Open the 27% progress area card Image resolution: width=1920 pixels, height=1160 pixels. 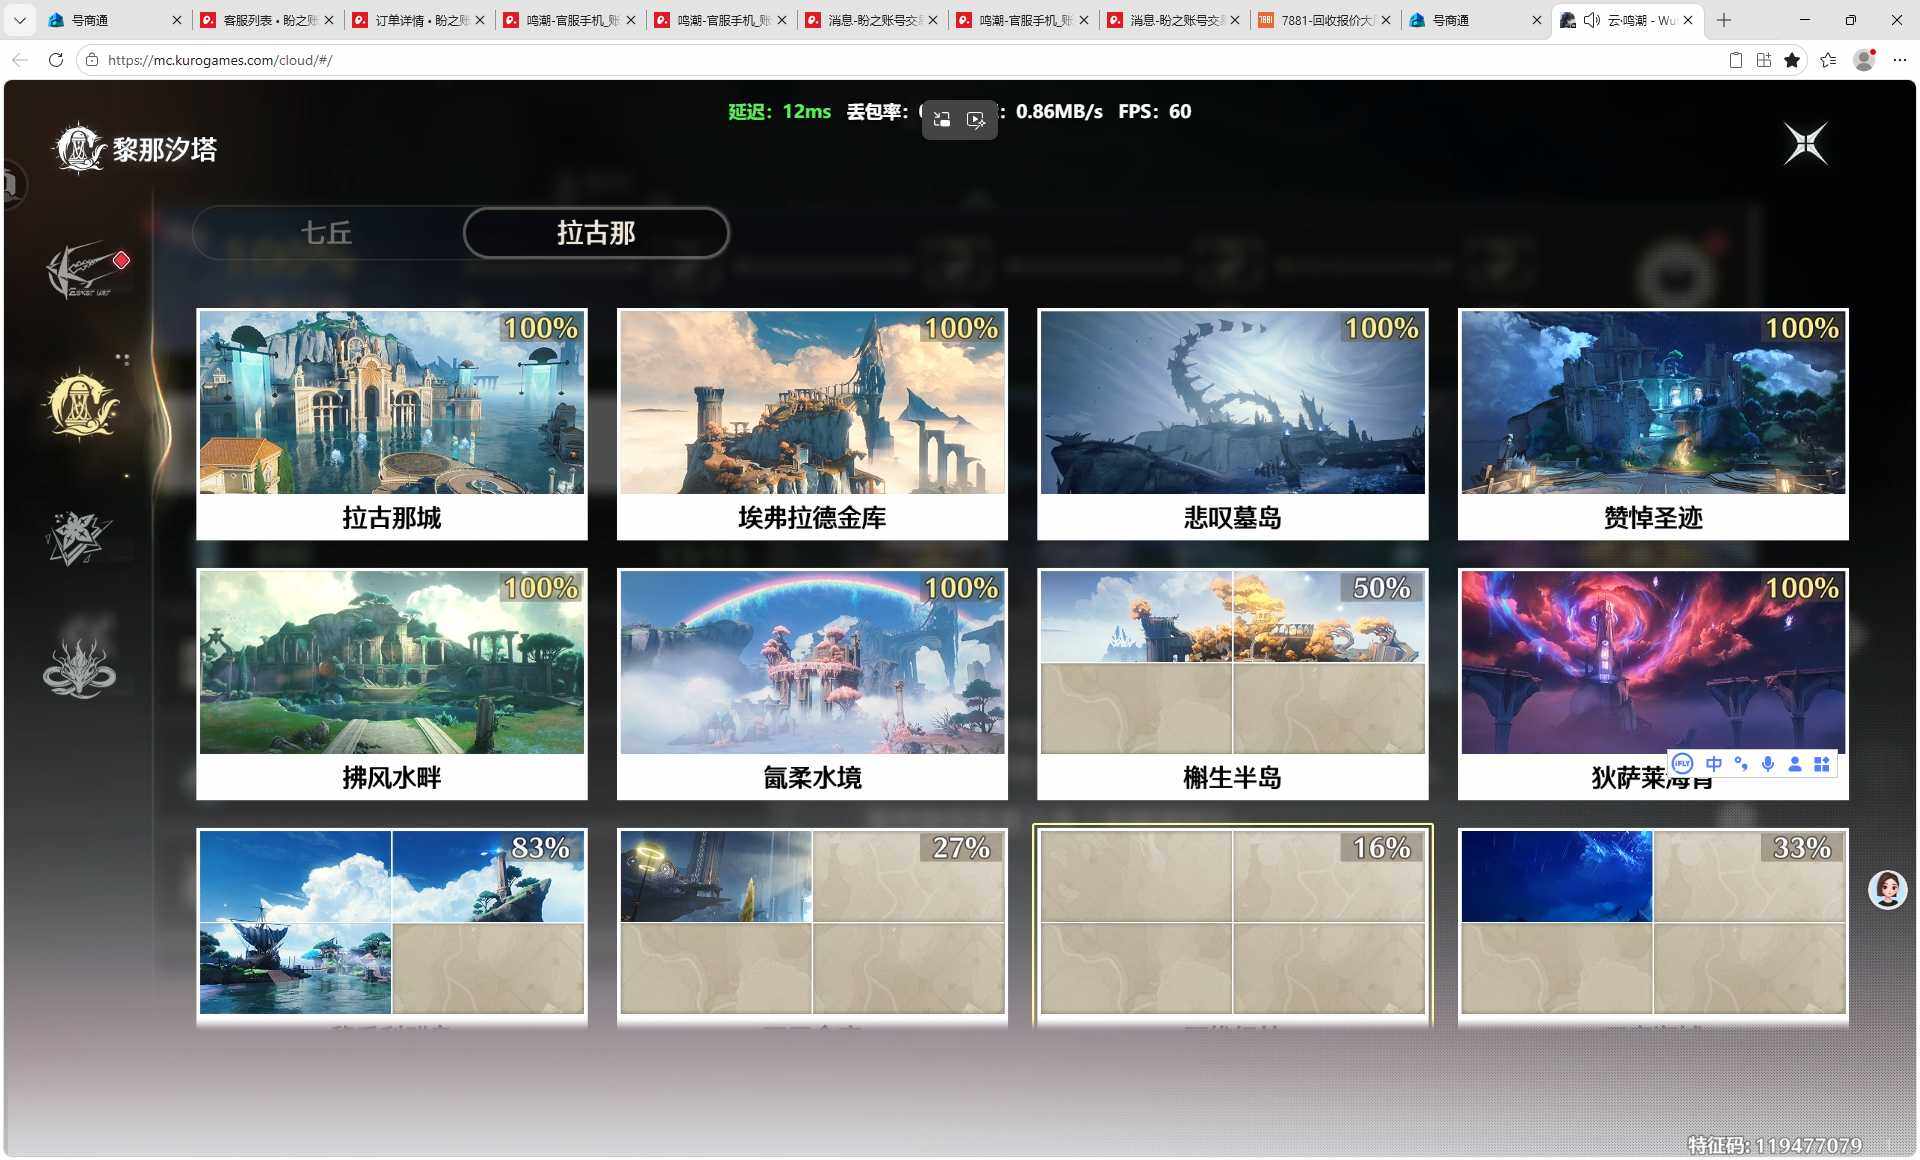812,927
